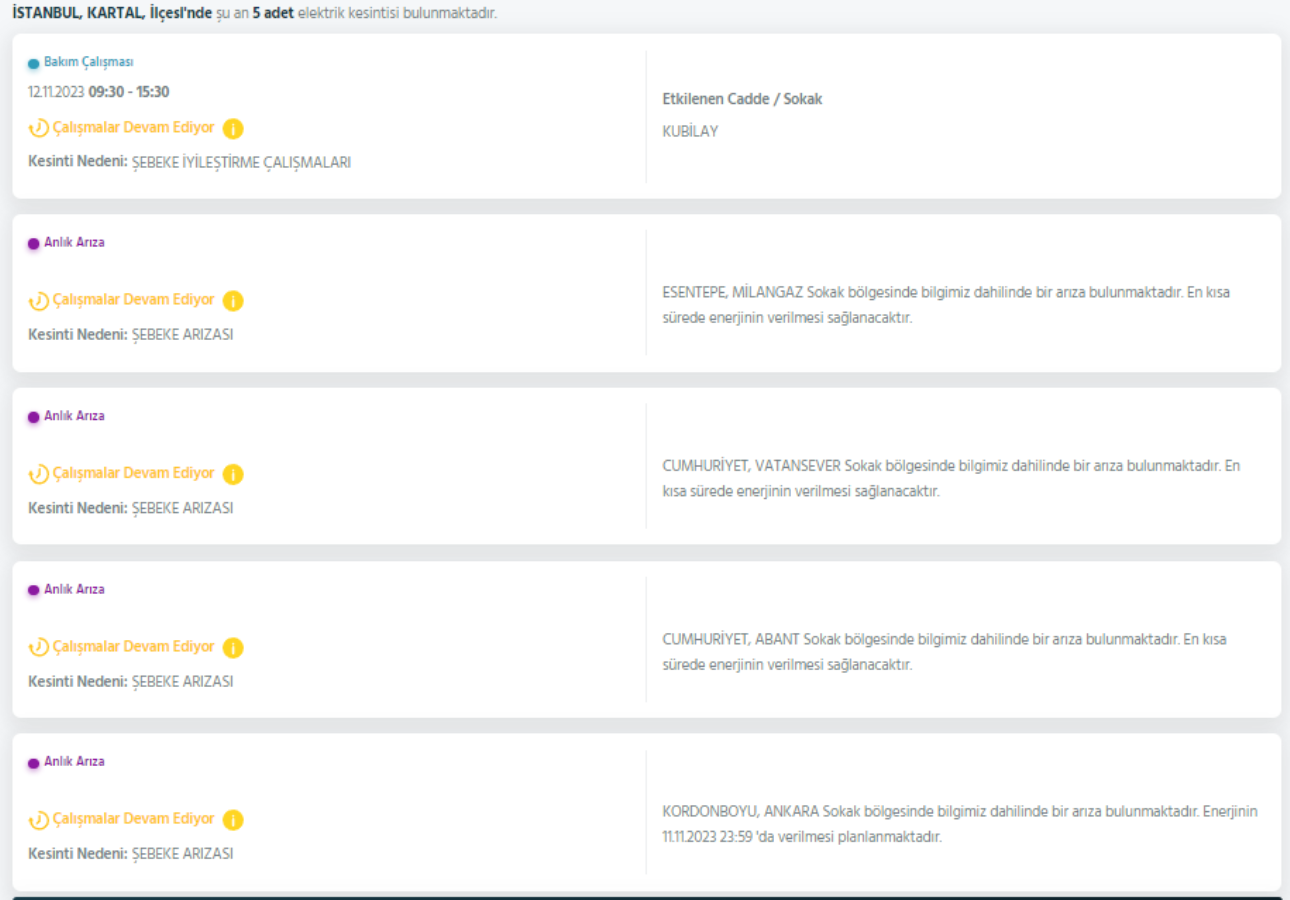Click the purple dot in the CUMHURİYET, ABANT card
This screenshot has height=900, width=1290.
coord(34,590)
